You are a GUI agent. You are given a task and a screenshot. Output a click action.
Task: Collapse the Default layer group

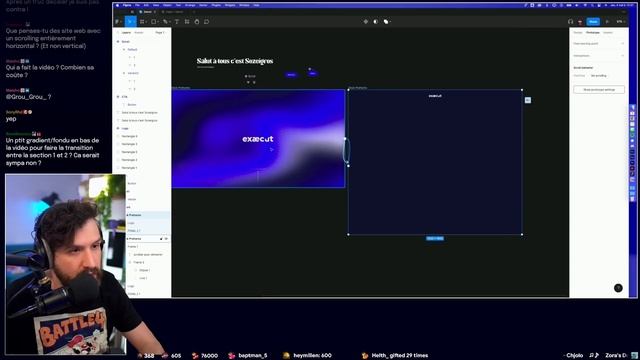[x=124, y=49]
